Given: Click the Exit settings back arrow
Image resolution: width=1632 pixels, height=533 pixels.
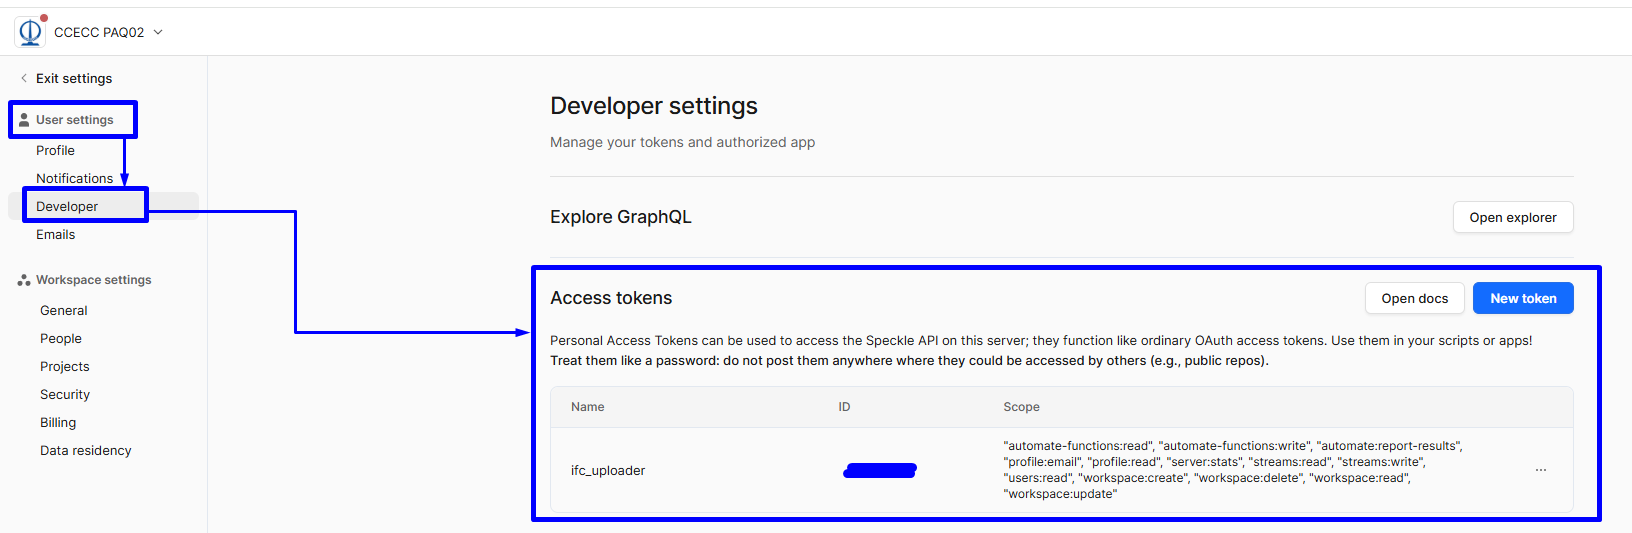Looking at the screenshot, I should click(x=24, y=78).
